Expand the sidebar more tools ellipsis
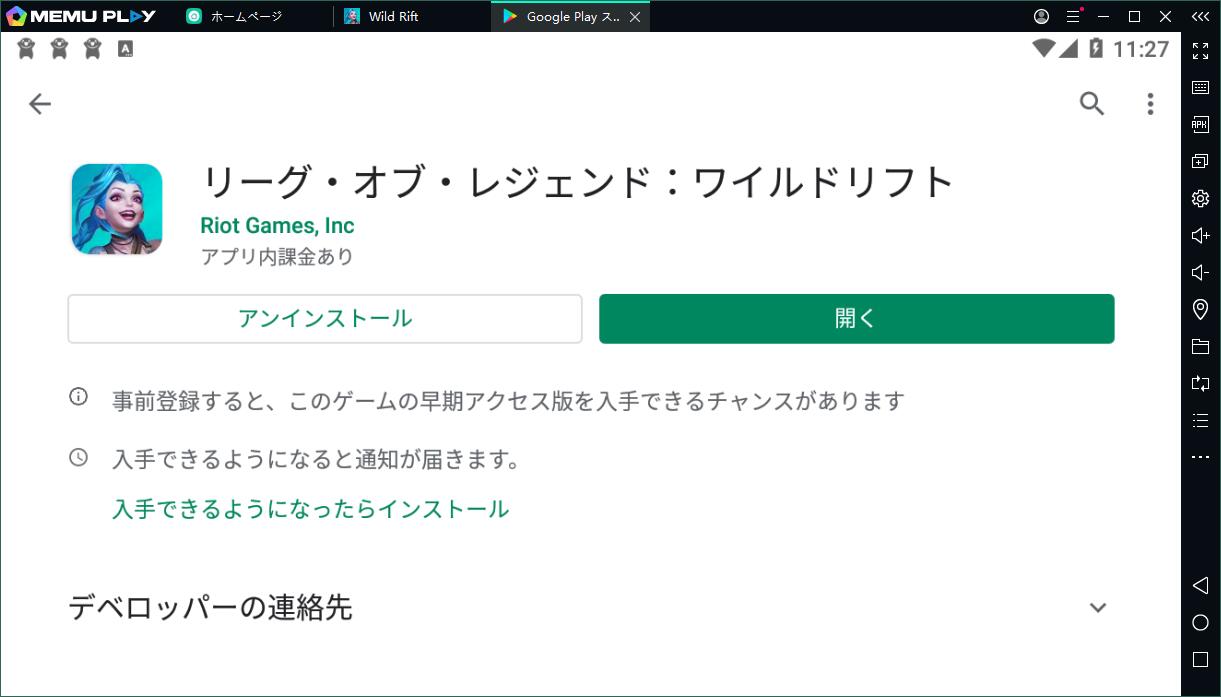This screenshot has width=1221, height=697. (x=1200, y=458)
